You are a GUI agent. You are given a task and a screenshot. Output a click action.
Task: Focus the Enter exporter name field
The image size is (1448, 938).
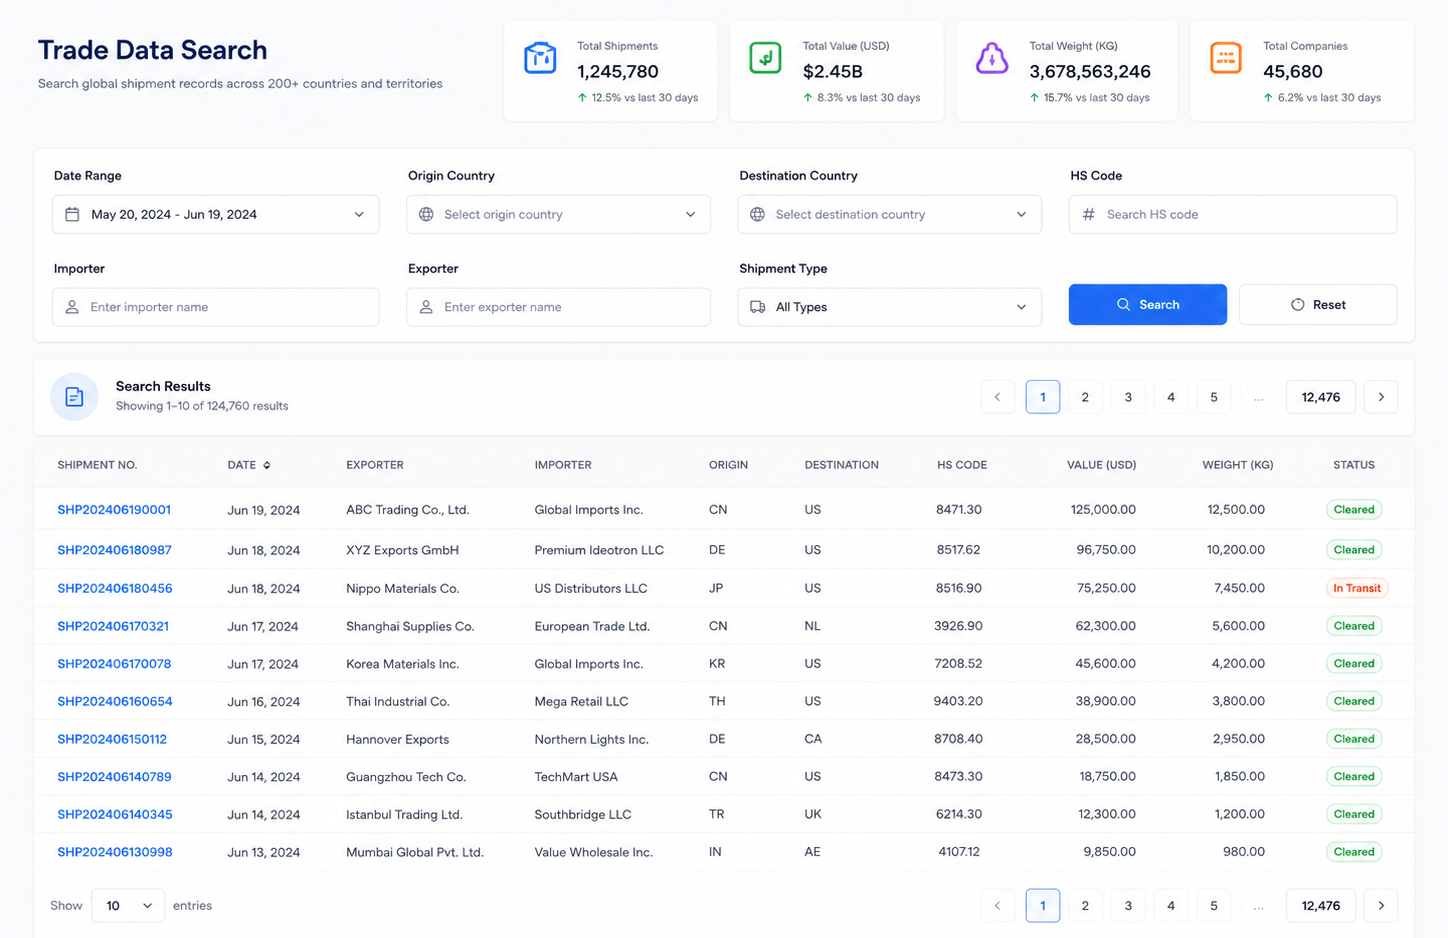[x=558, y=307]
